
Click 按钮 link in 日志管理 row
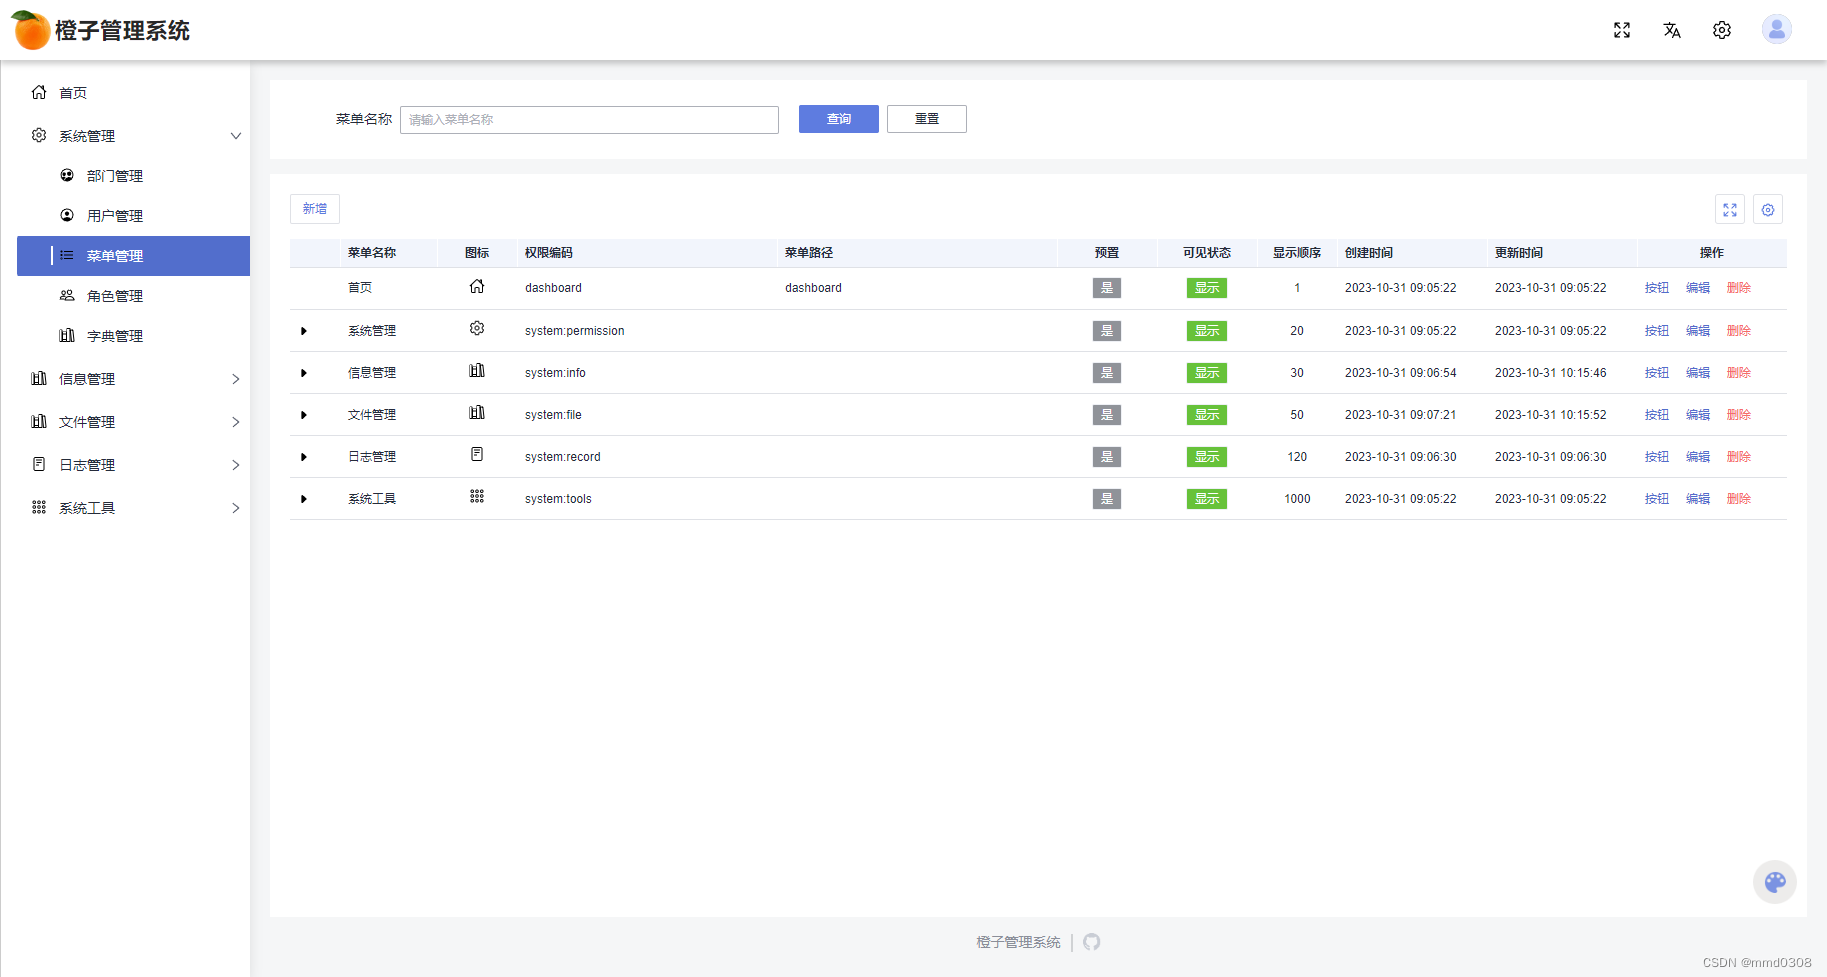point(1657,457)
